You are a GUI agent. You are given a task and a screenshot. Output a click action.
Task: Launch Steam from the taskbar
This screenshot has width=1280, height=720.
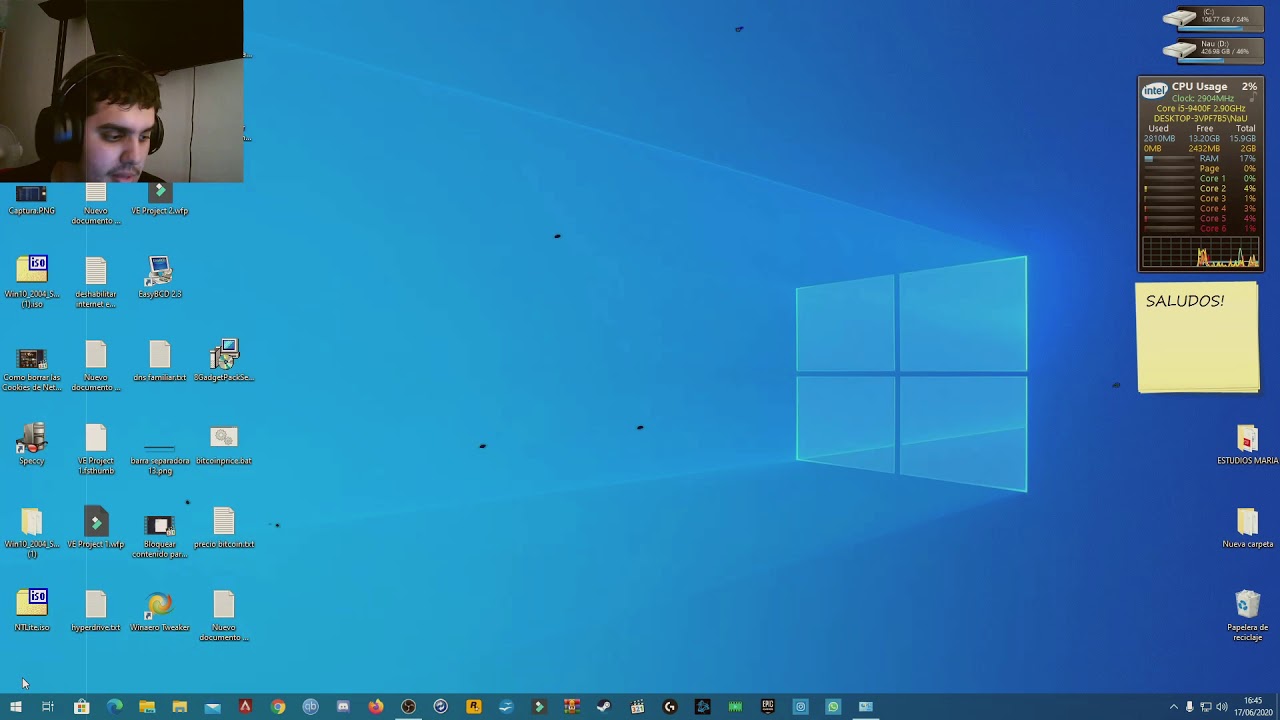pos(604,707)
